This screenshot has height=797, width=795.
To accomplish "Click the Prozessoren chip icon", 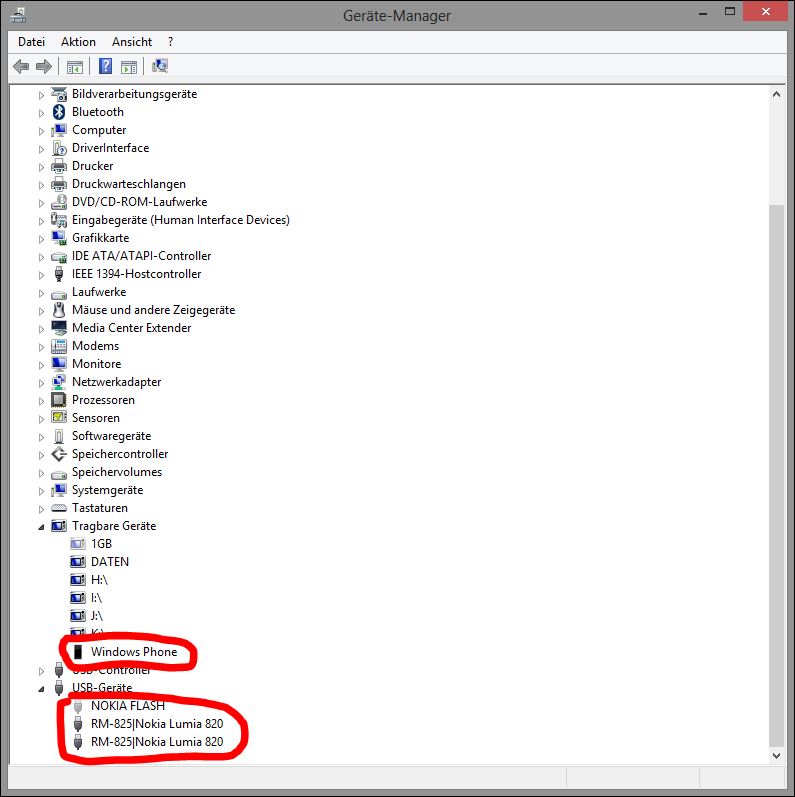I will (59, 400).
